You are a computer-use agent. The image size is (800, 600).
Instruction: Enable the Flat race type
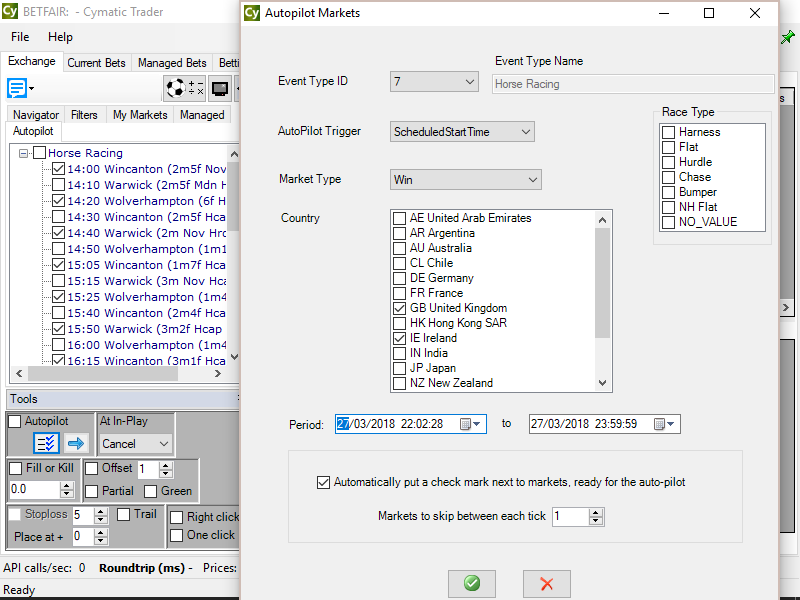(668, 147)
